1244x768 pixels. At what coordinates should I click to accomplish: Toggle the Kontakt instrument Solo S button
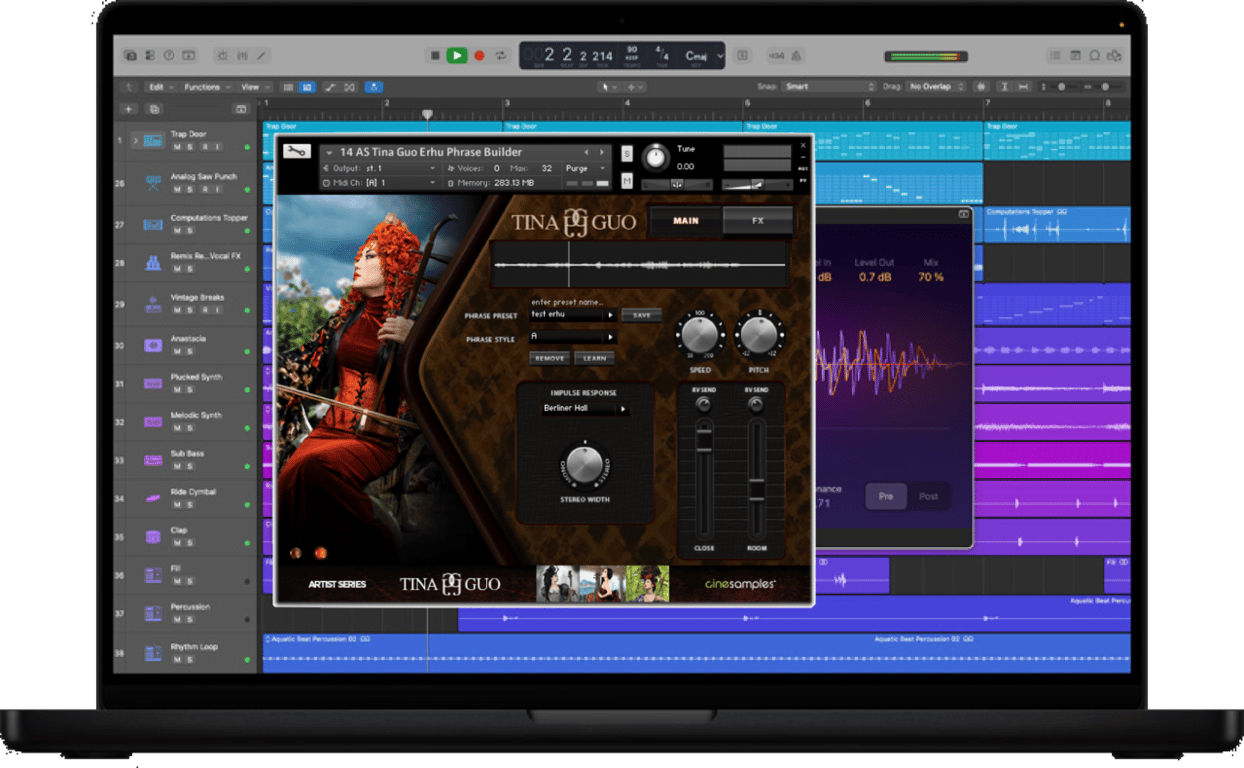(x=627, y=154)
